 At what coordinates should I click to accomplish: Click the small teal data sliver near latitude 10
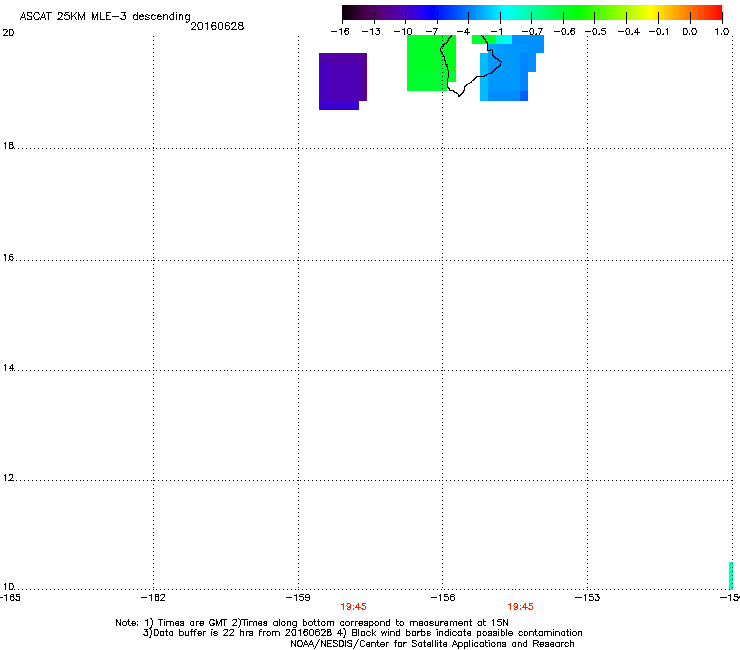(731, 575)
